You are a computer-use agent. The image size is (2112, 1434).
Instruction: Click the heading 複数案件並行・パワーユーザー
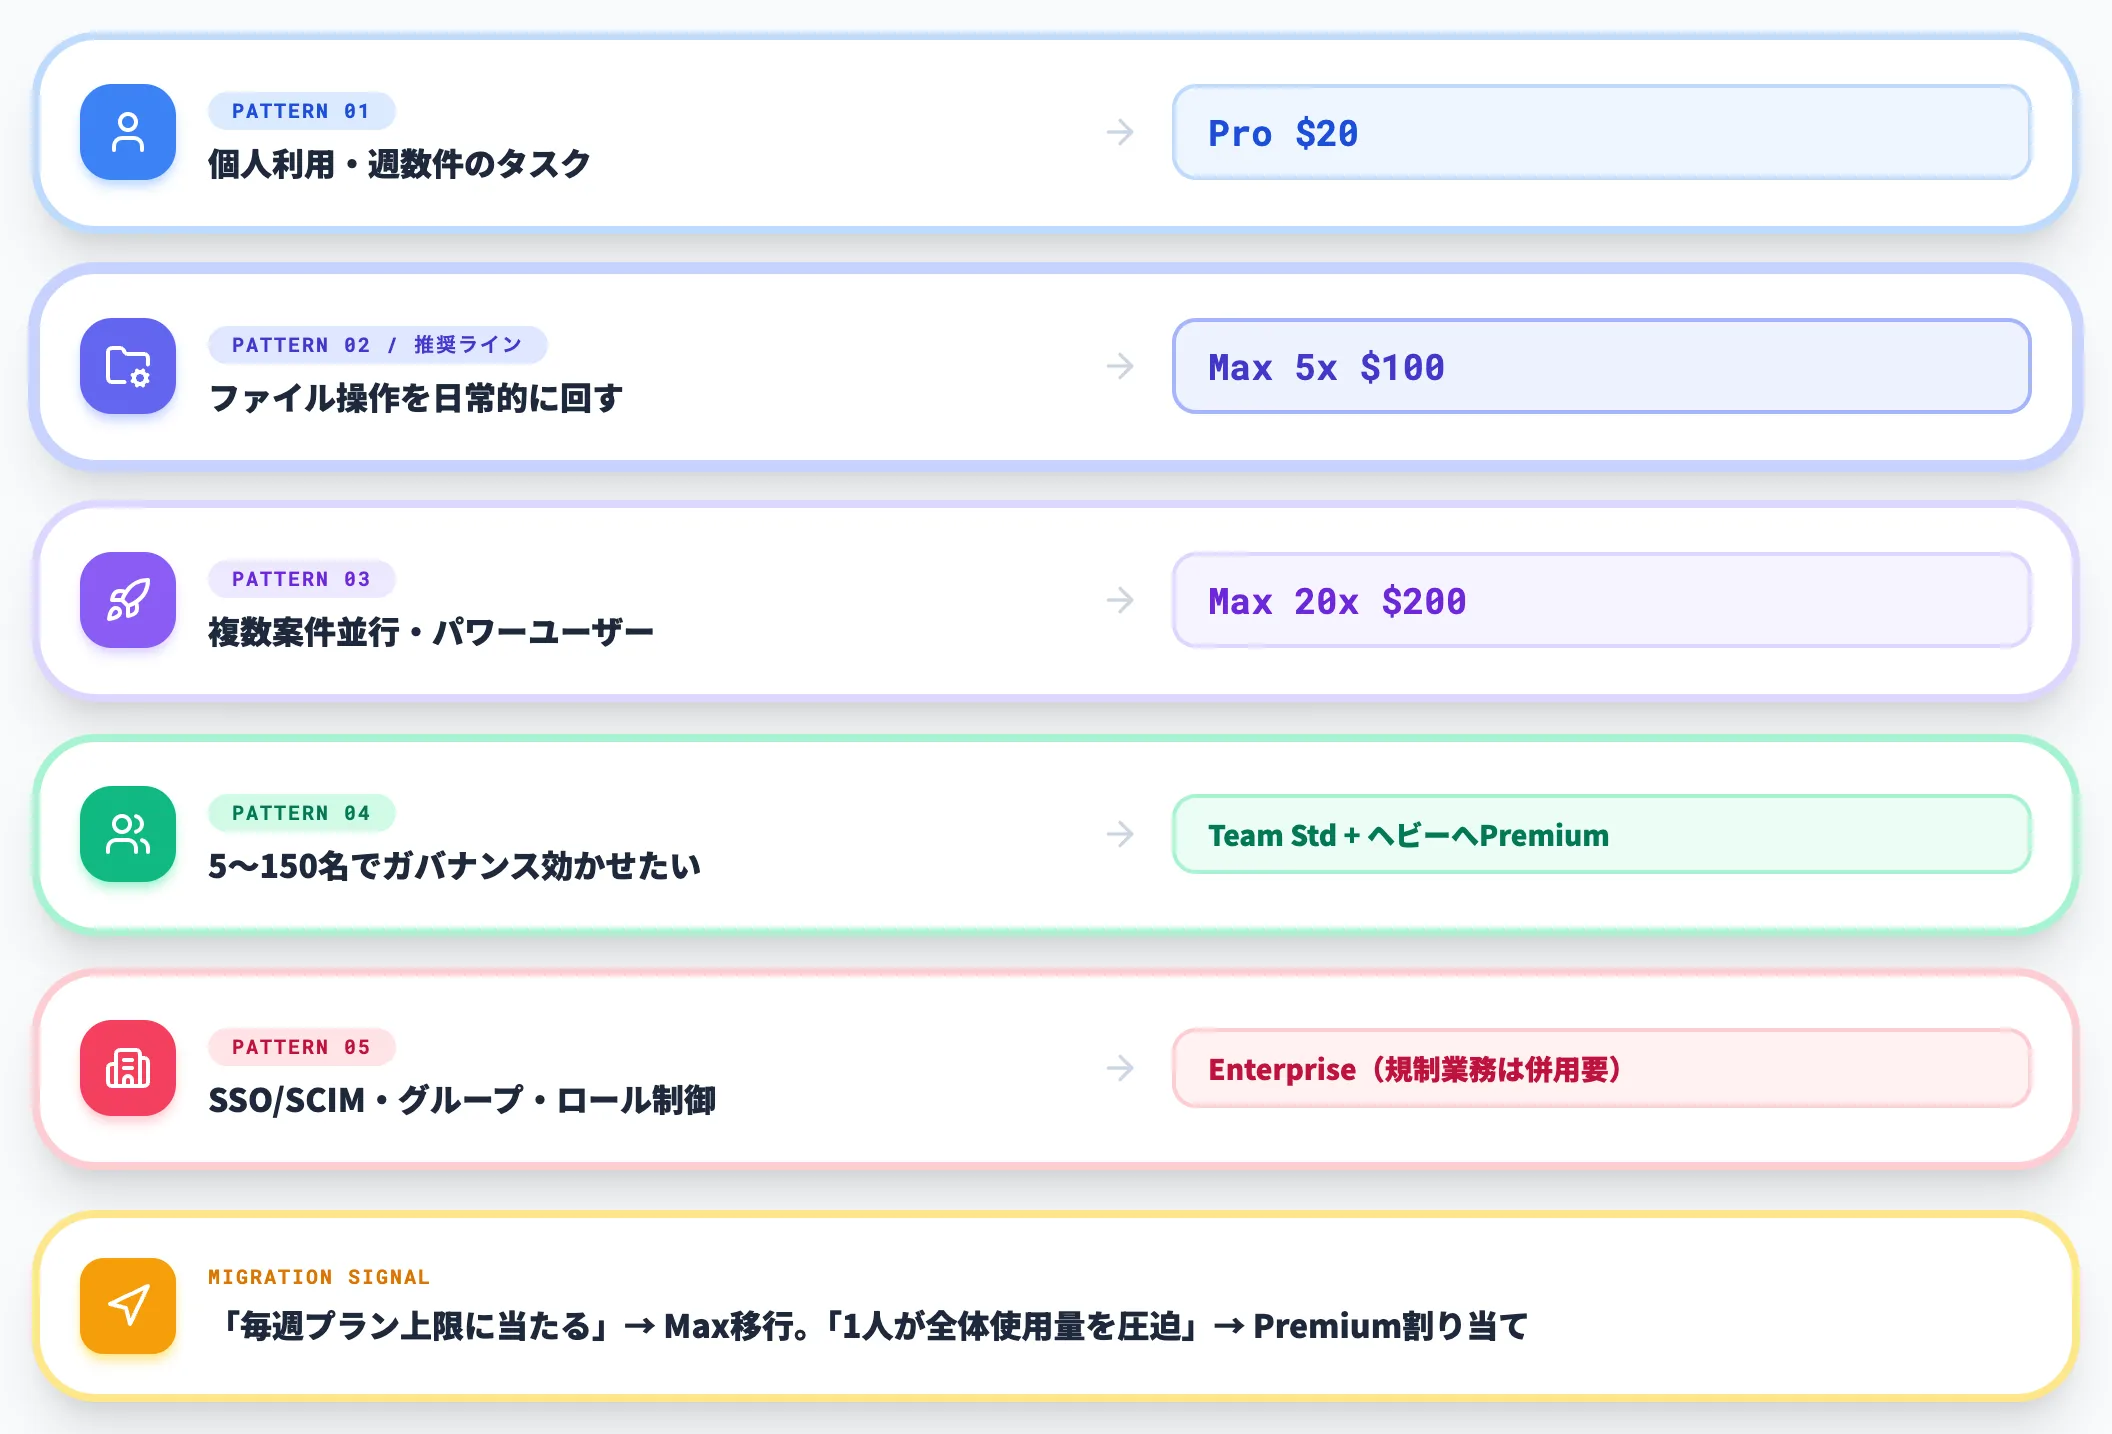tap(431, 632)
